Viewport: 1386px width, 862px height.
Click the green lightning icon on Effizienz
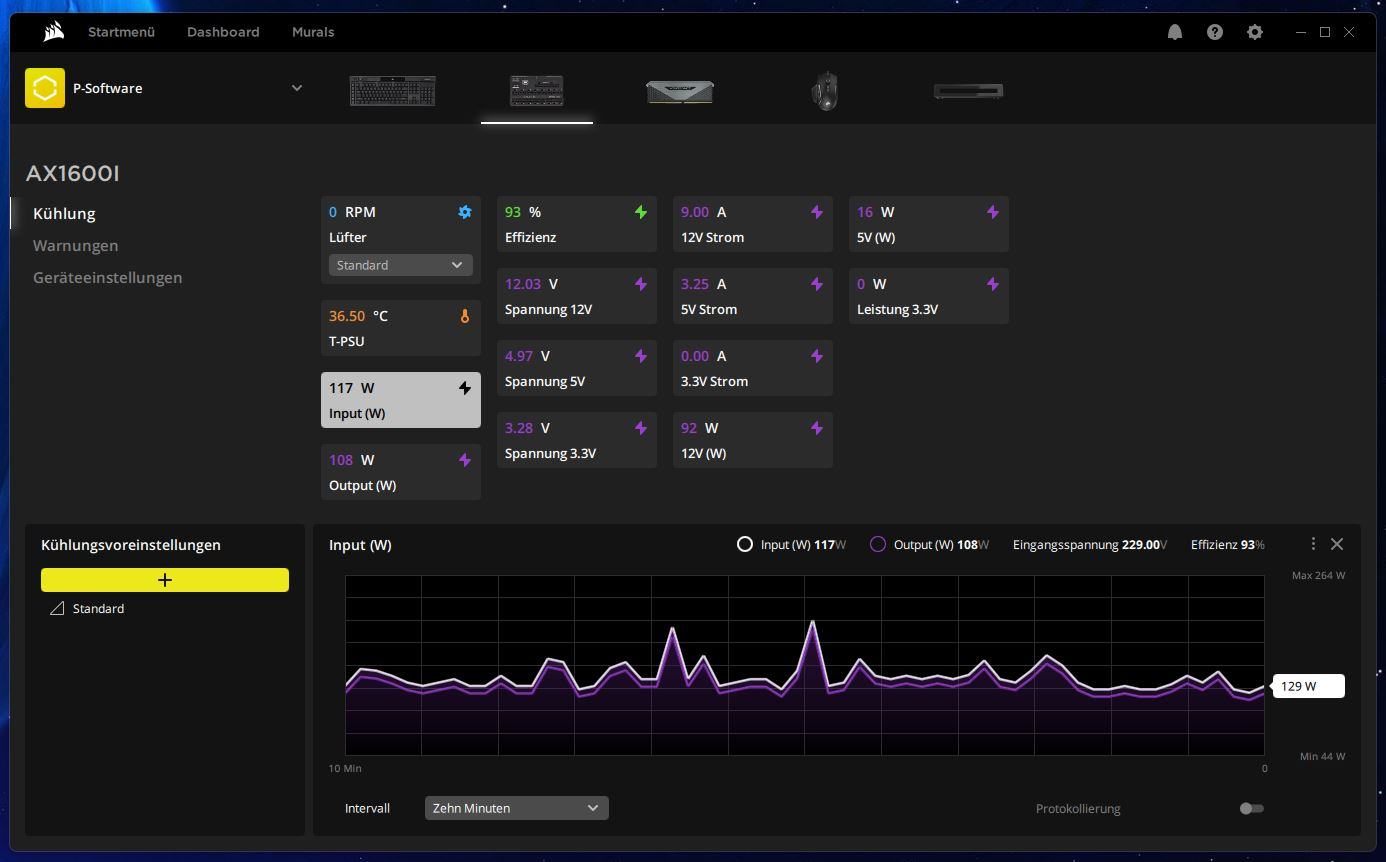[641, 212]
